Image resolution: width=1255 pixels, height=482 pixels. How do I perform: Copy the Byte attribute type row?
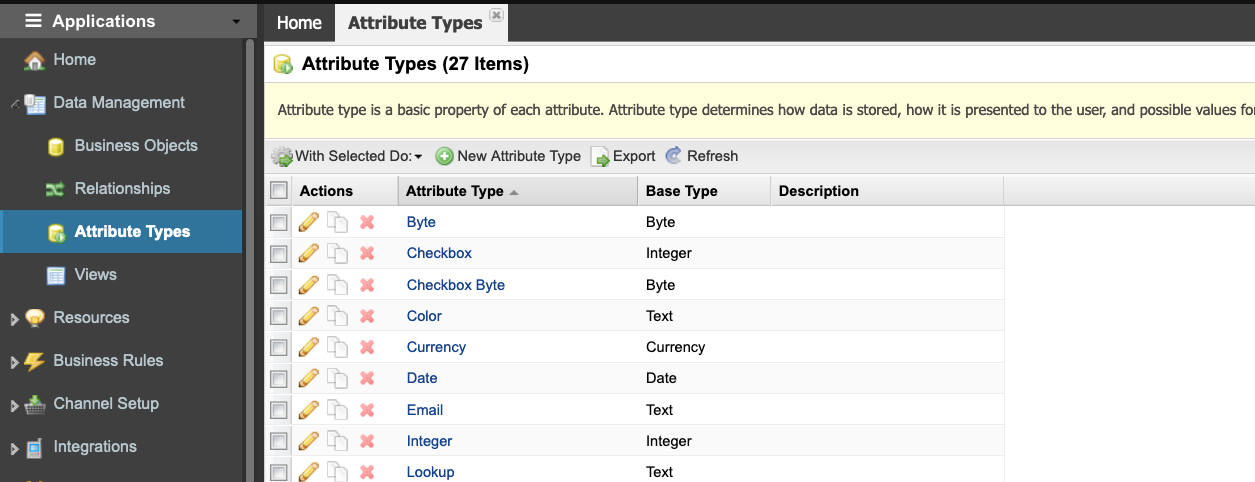[x=338, y=222]
